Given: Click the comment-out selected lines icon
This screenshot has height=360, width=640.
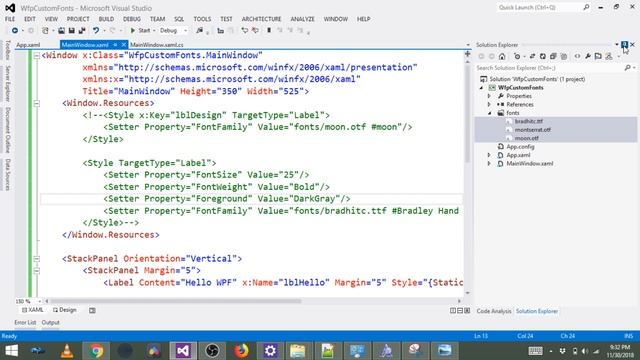Looking at the screenshot, I should click(x=244, y=31).
